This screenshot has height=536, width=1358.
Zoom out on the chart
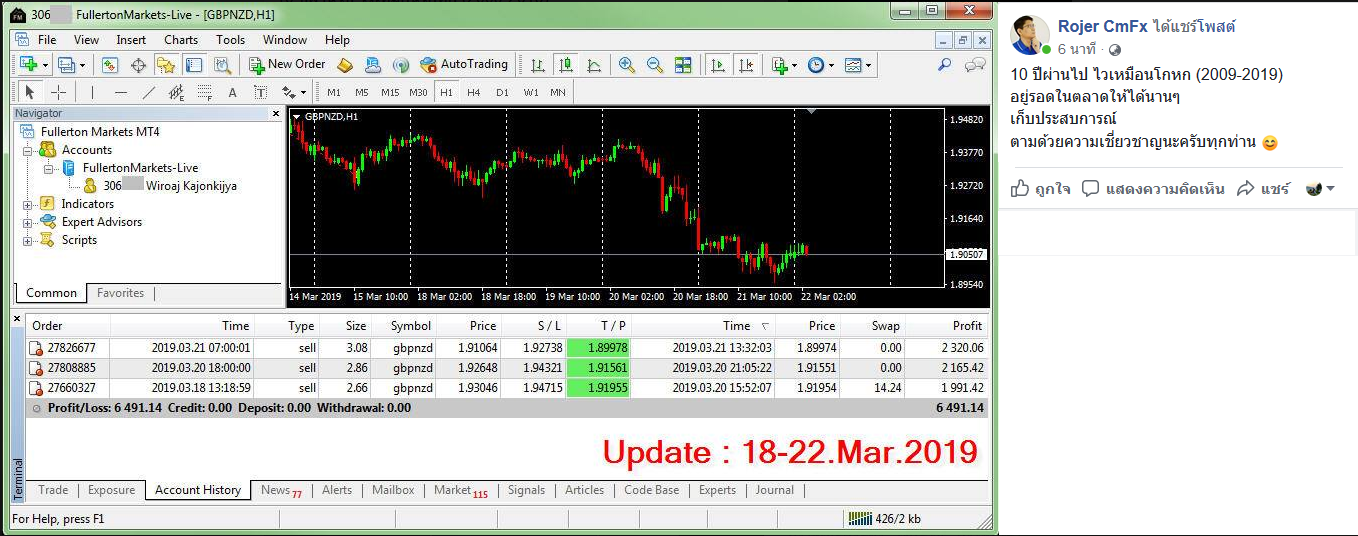655,65
